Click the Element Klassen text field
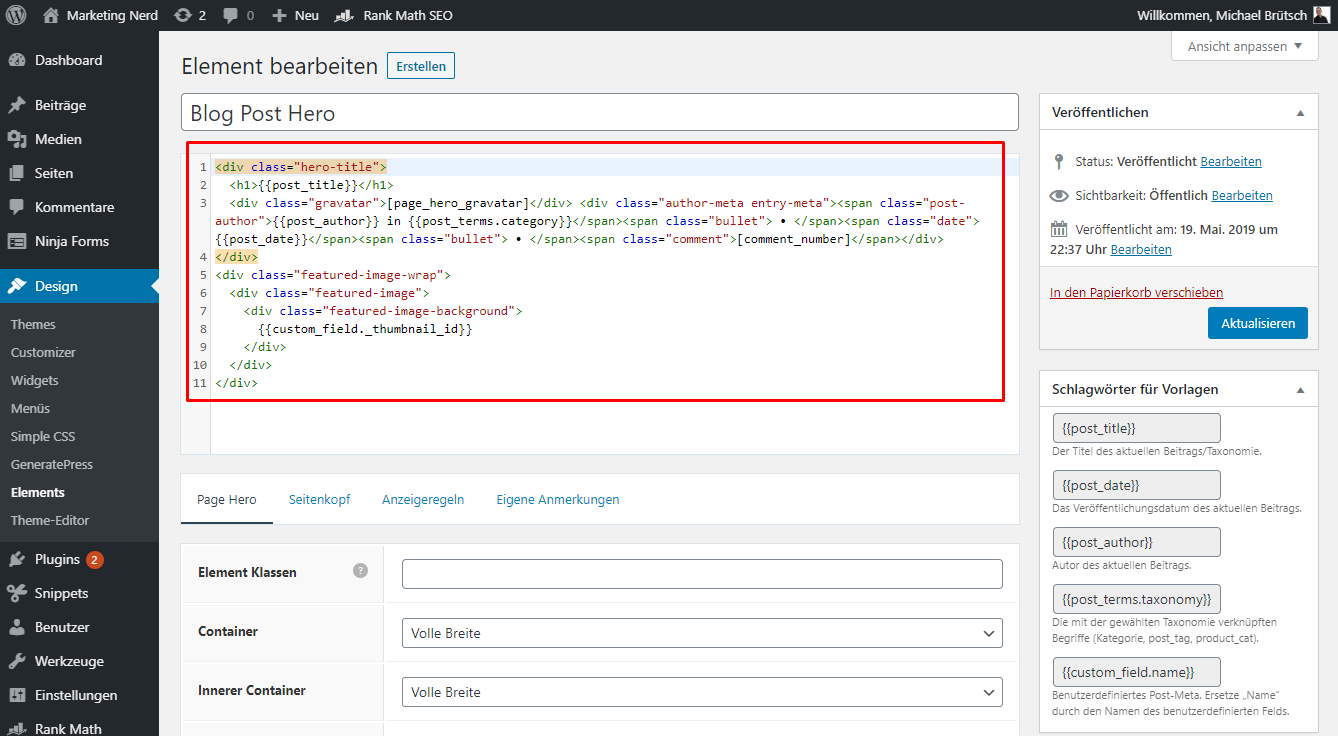Viewport: 1338px width, 736px height. point(702,574)
